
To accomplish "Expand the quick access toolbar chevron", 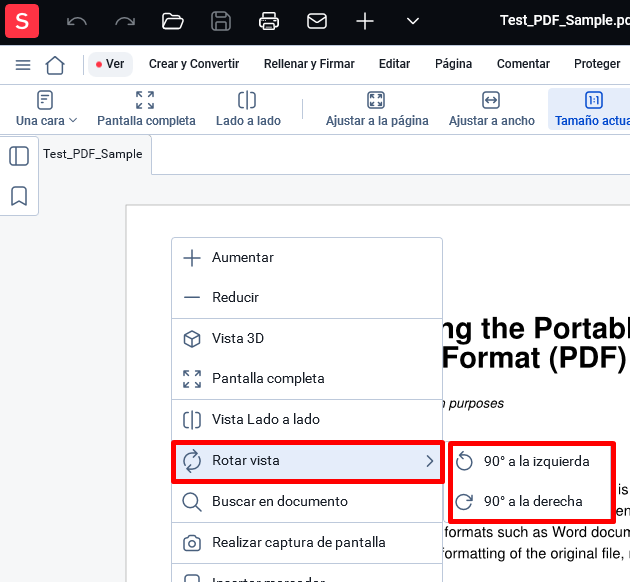I will point(413,21).
